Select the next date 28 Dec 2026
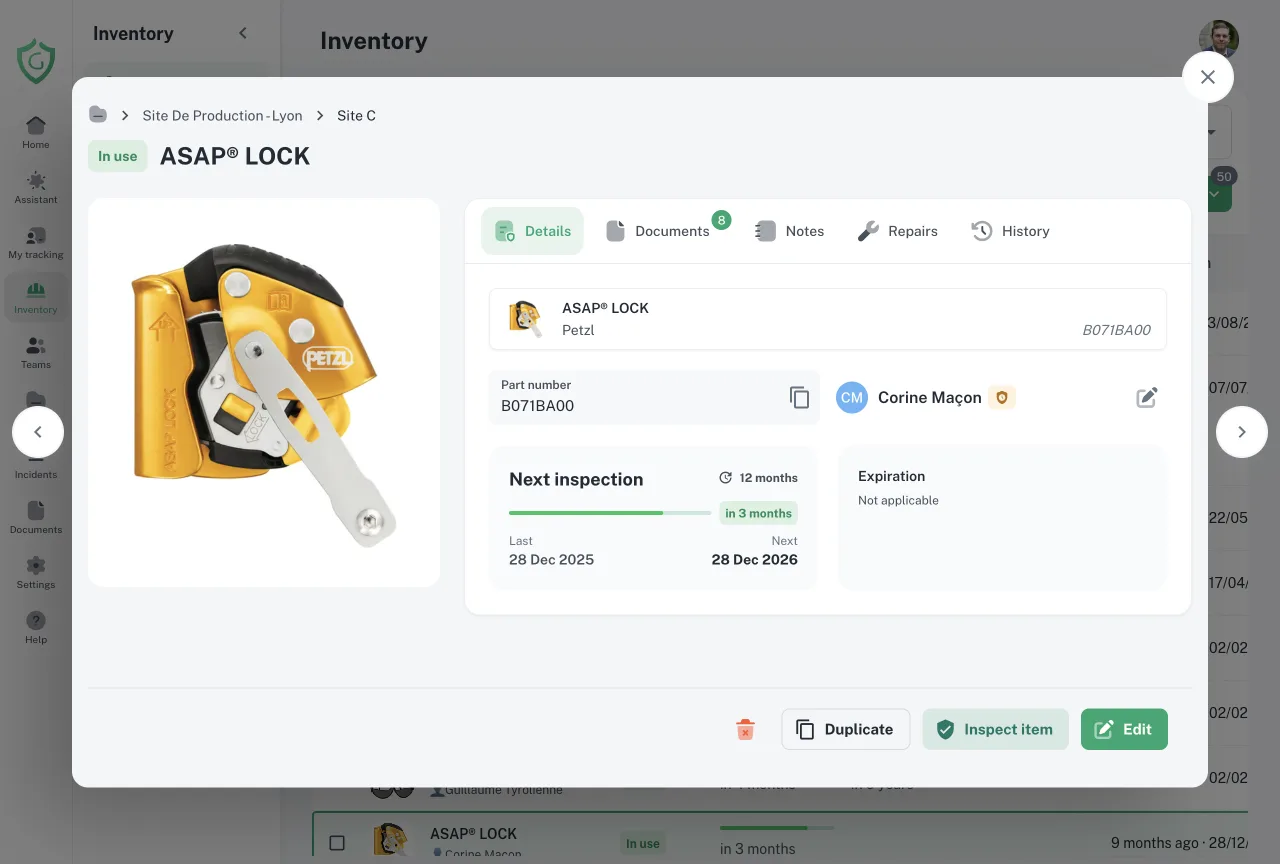The image size is (1280, 864). 754,559
